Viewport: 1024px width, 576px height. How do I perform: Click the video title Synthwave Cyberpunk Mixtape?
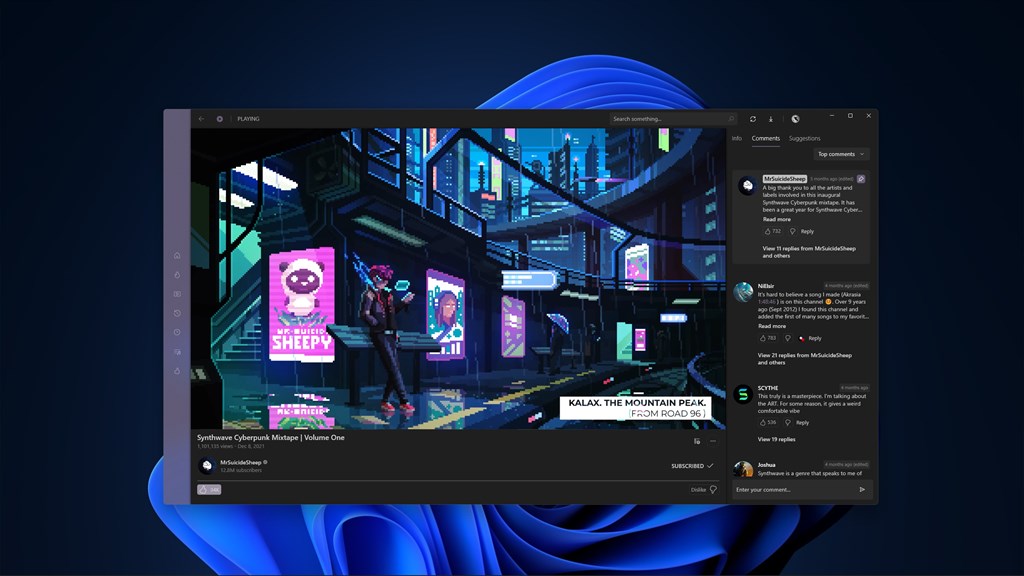270,438
